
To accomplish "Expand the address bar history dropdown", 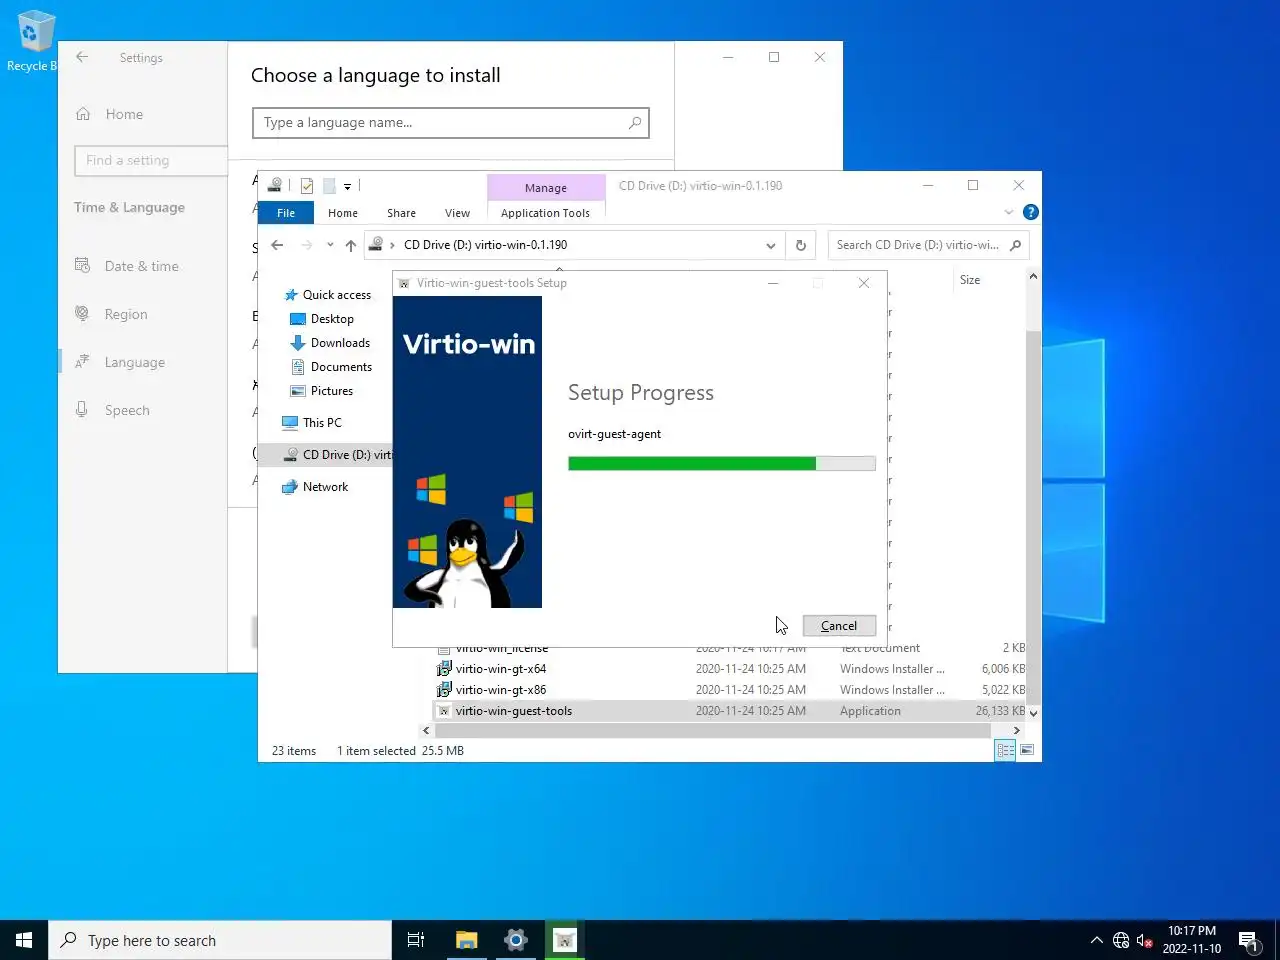I will point(770,245).
